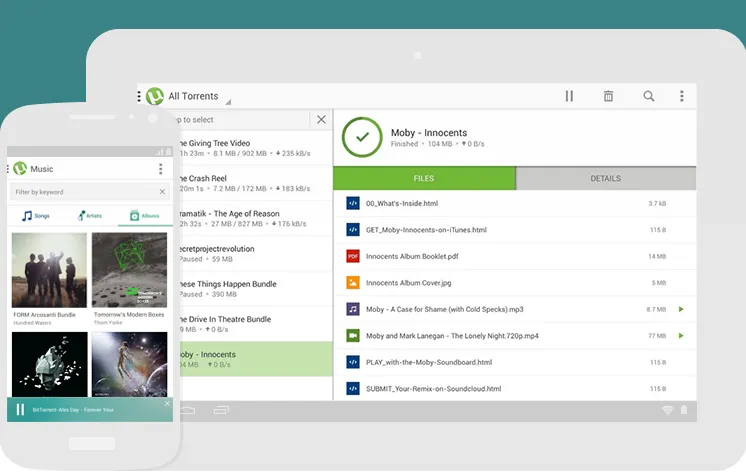
Task: Switch to the DETAILS tab
Action: [x=606, y=178]
